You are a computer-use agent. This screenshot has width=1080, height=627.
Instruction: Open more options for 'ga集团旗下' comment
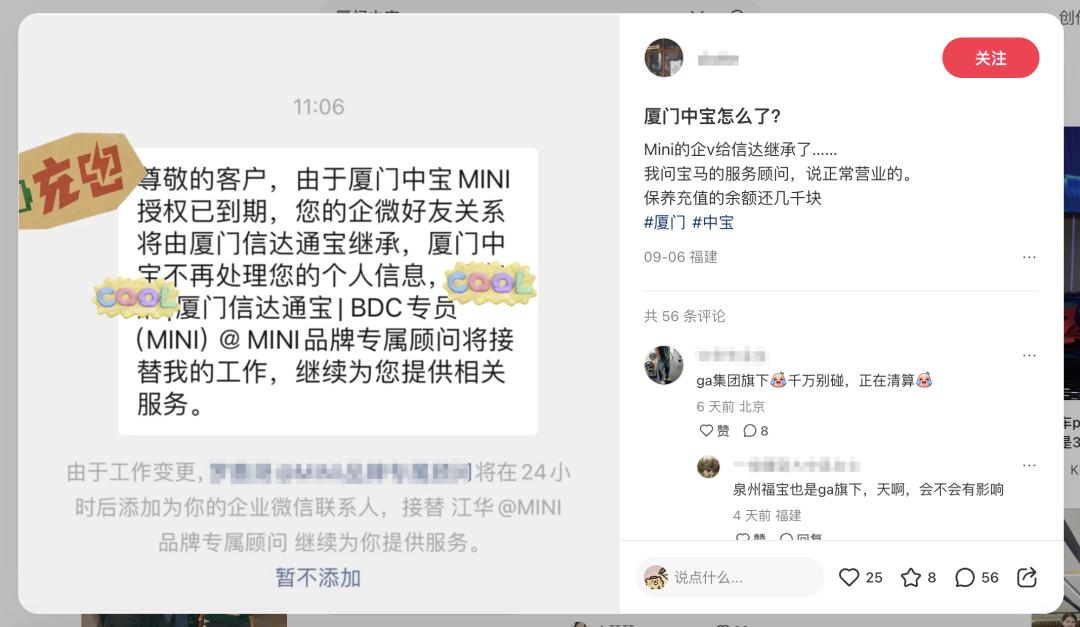pos(1029,356)
